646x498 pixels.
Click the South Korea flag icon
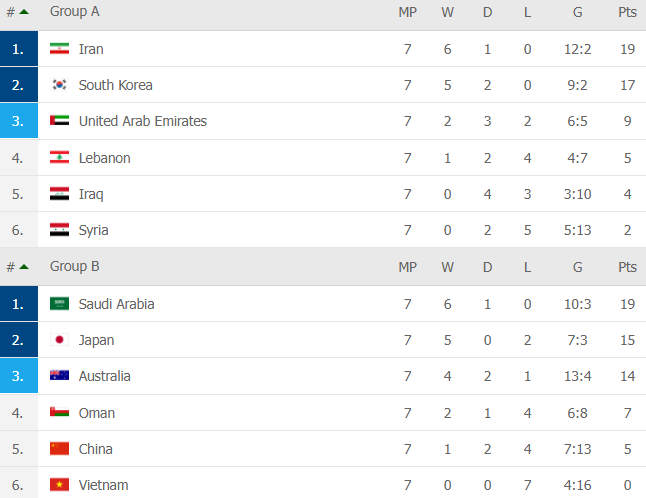(x=59, y=84)
